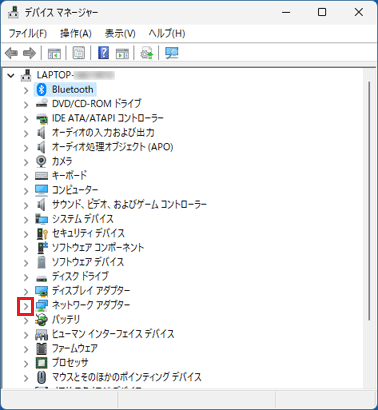The width and height of the screenshot is (378, 410).
Task: Expand the カメラ category
Action: 26,162
